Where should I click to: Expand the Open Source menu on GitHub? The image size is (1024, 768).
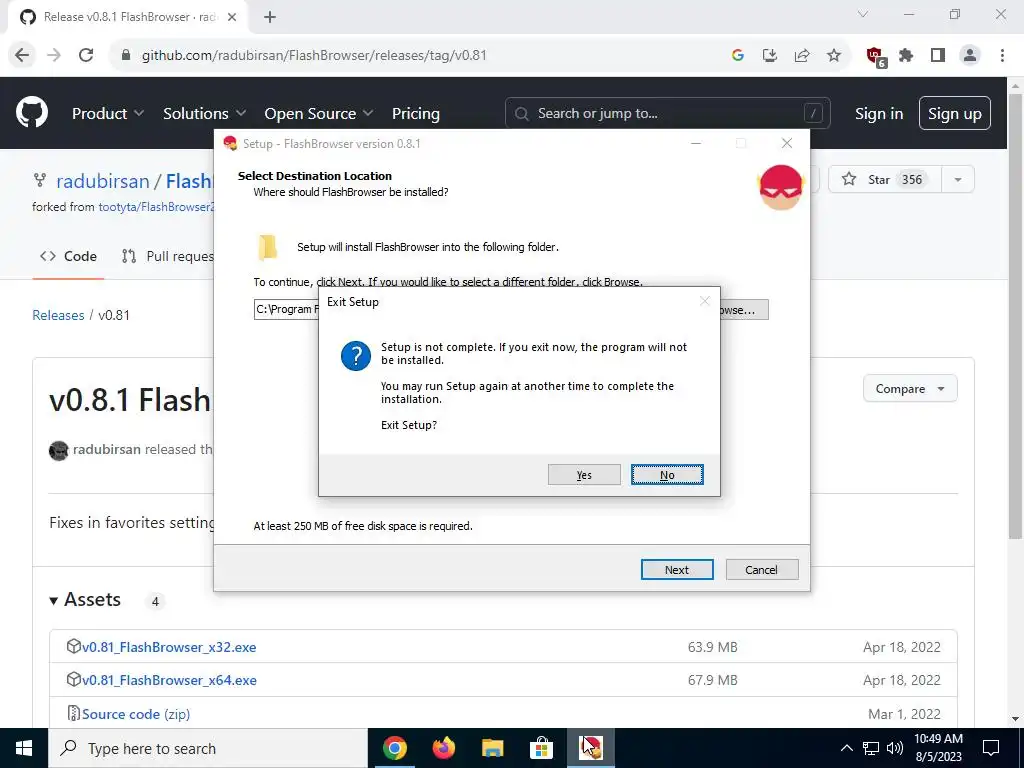319,113
